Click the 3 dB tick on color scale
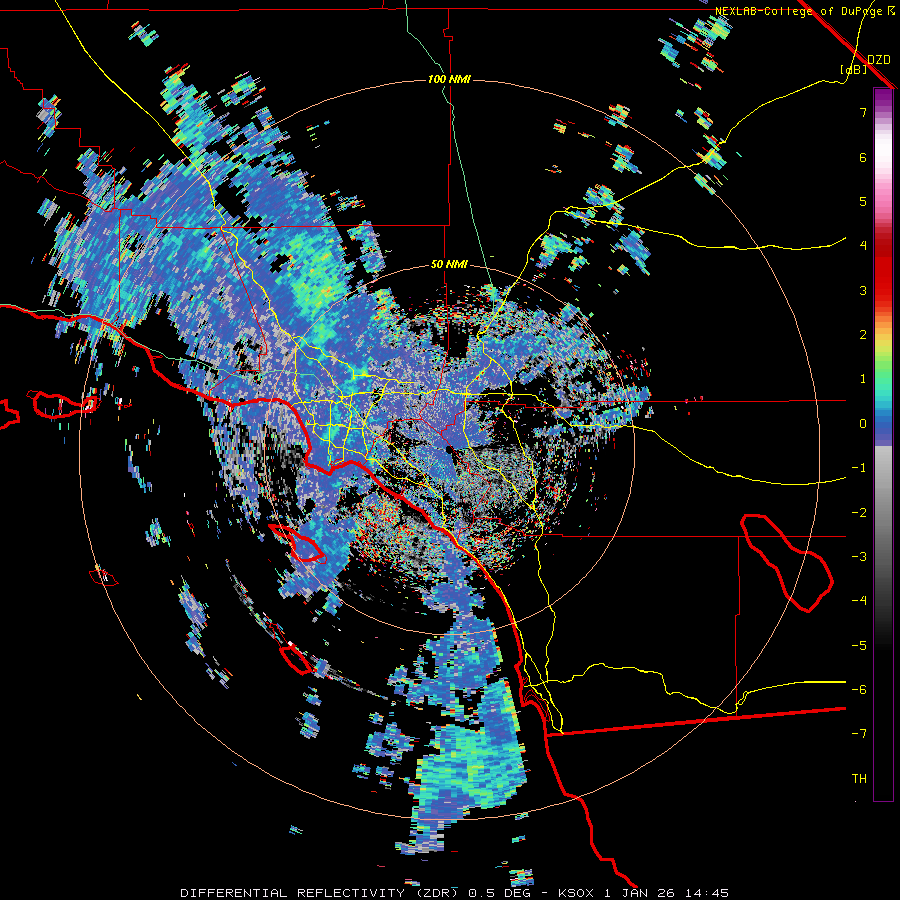900x900 pixels. (863, 290)
